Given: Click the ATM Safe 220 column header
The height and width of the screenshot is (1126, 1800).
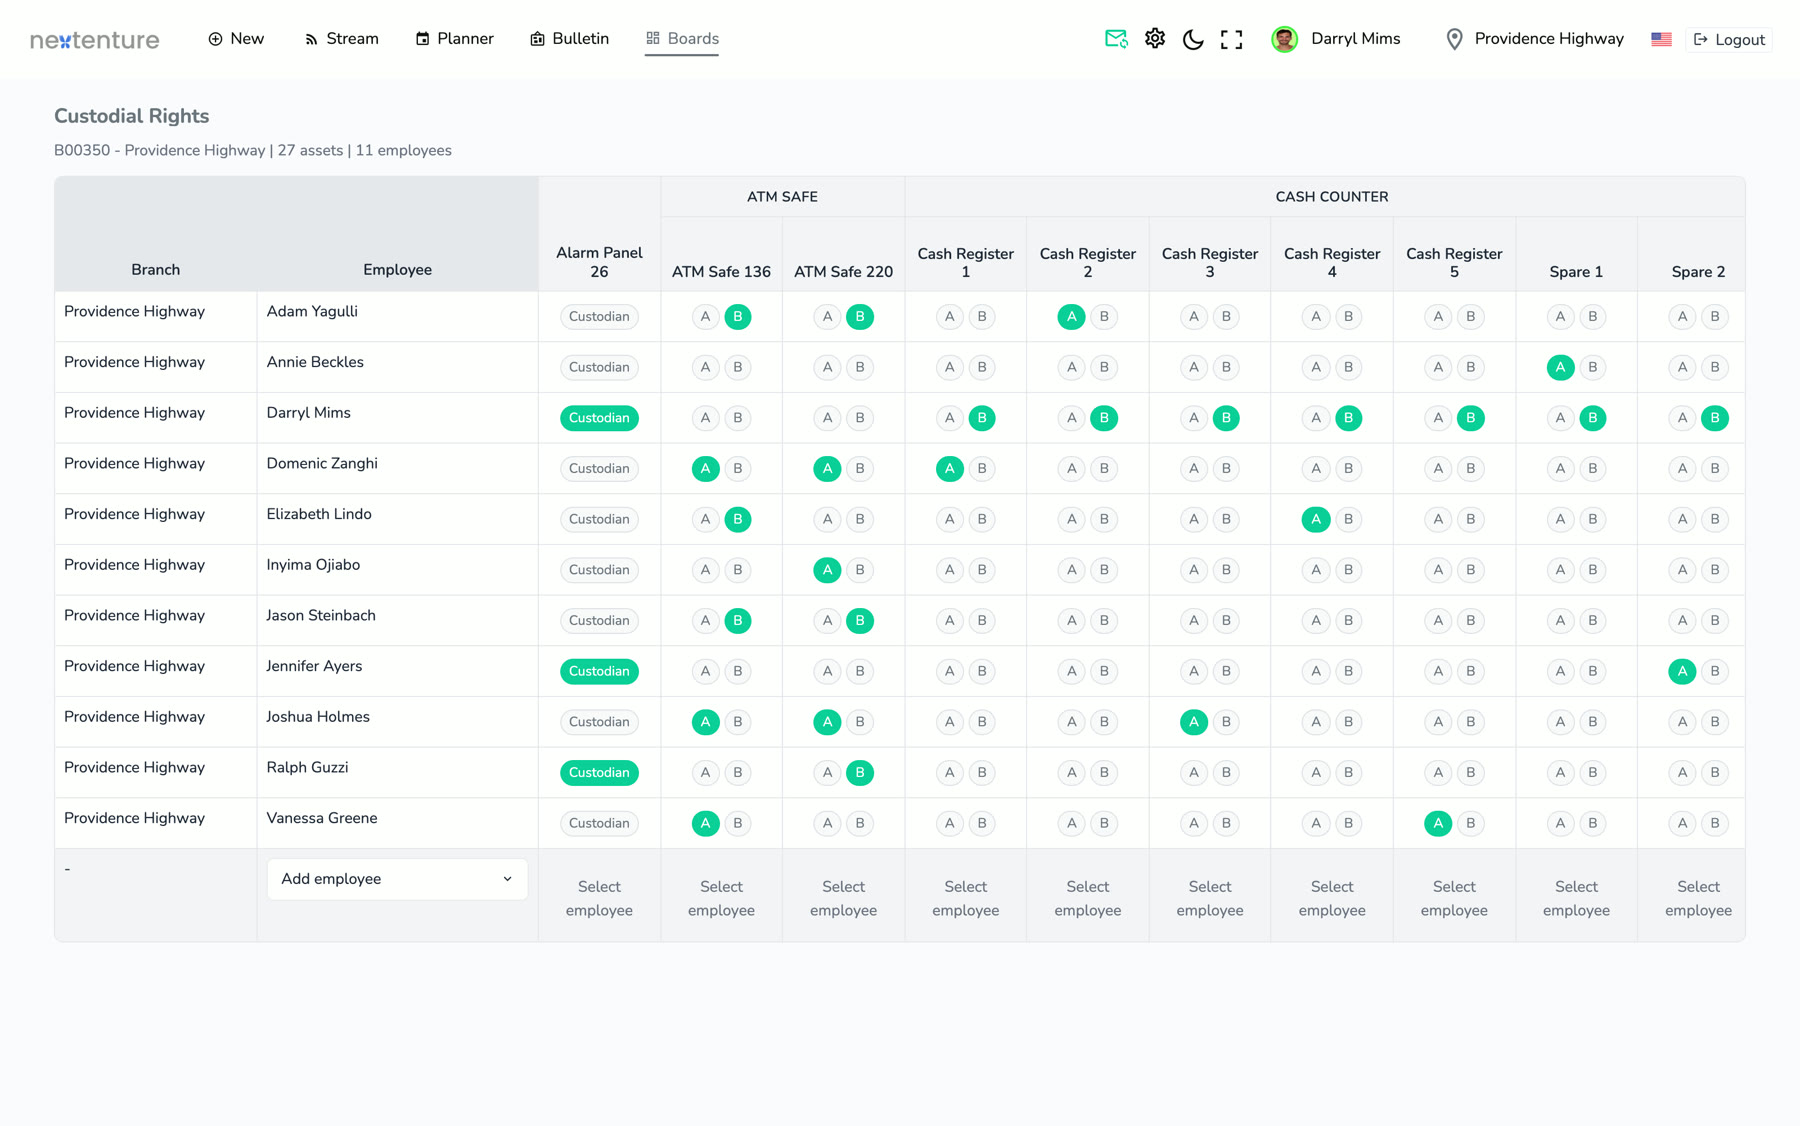Looking at the screenshot, I should [843, 272].
